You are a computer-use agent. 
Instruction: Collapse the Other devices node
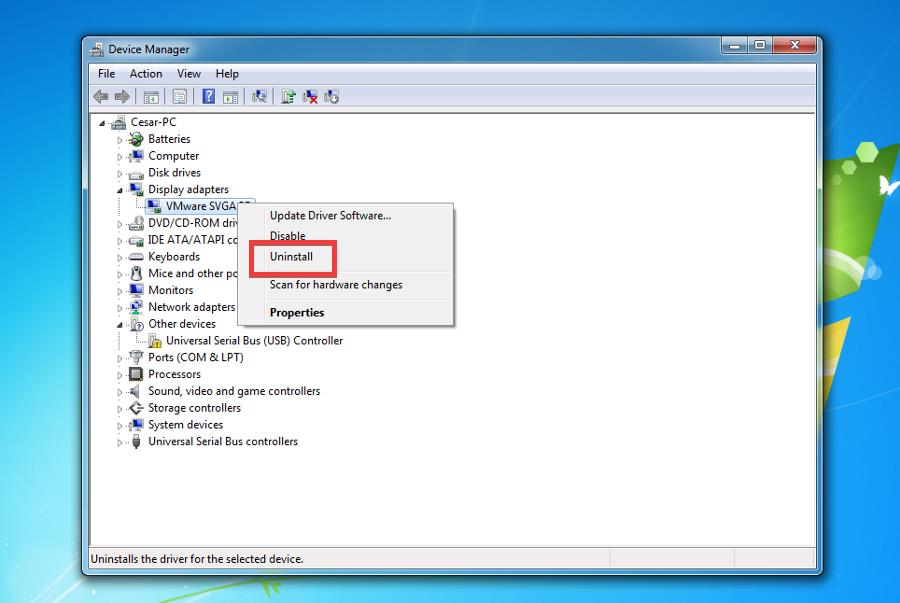click(120, 325)
